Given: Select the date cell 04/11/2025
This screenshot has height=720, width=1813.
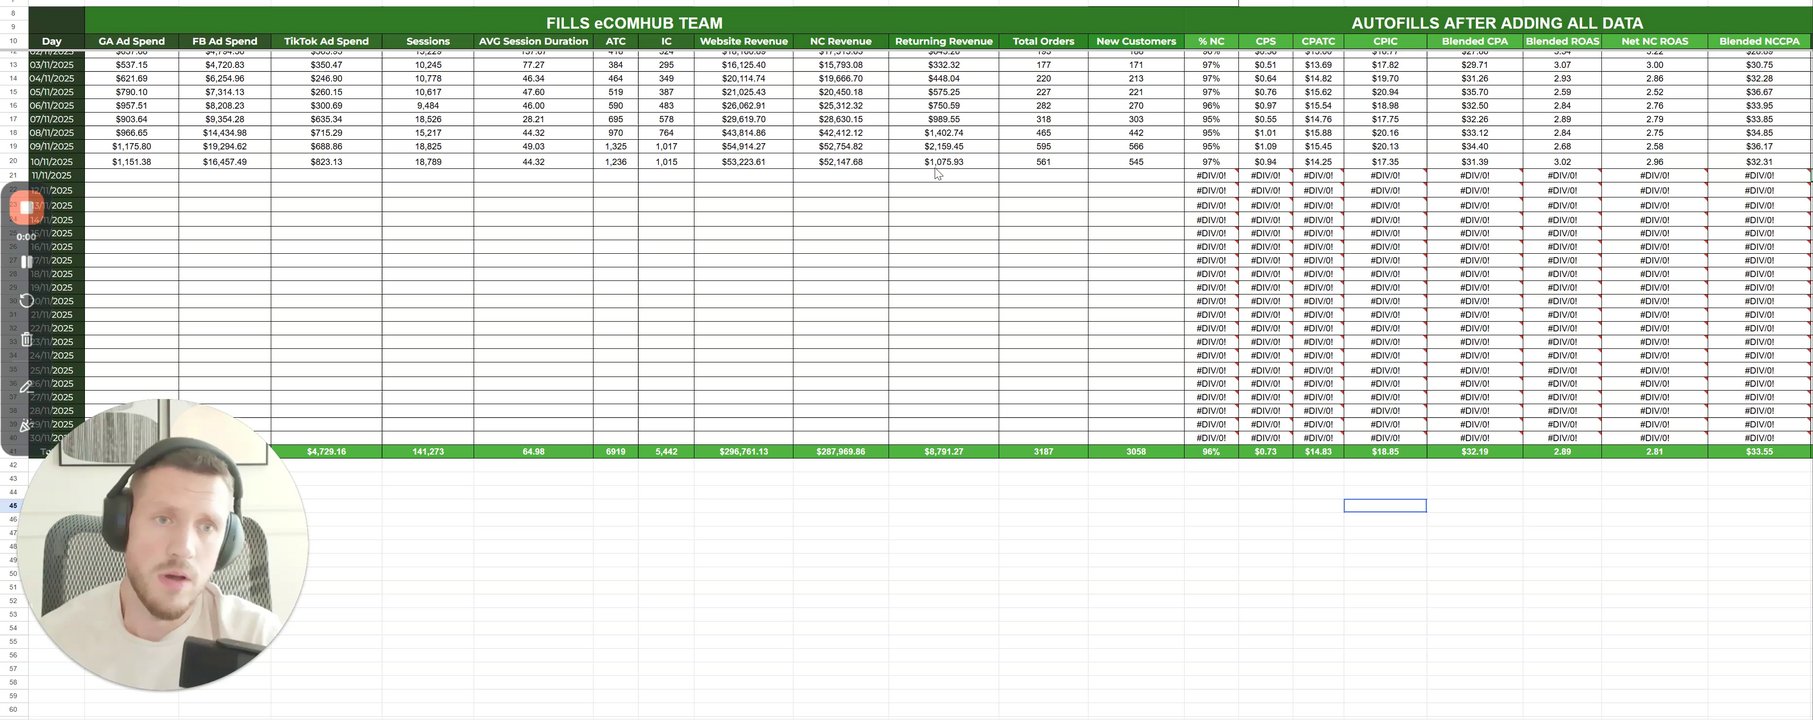Looking at the screenshot, I should click(x=52, y=78).
